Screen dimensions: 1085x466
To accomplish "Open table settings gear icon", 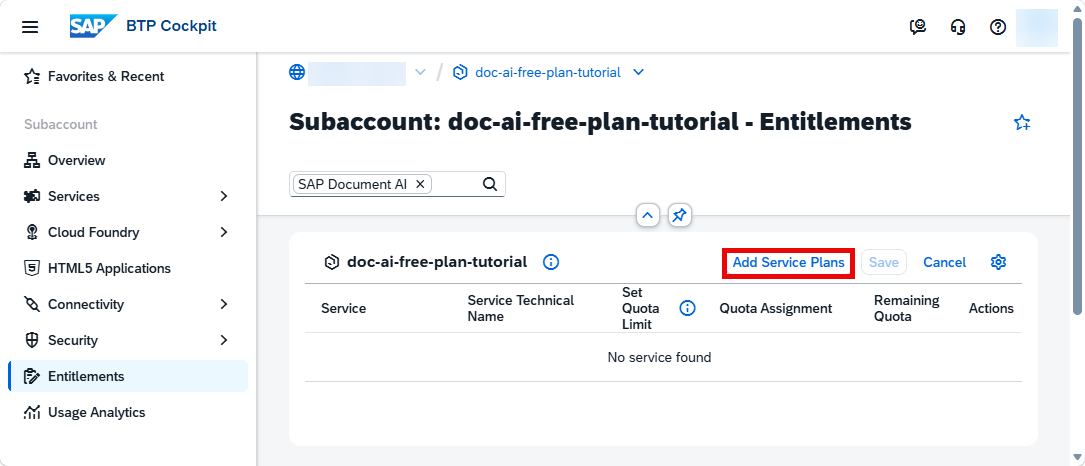I will point(998,262).
